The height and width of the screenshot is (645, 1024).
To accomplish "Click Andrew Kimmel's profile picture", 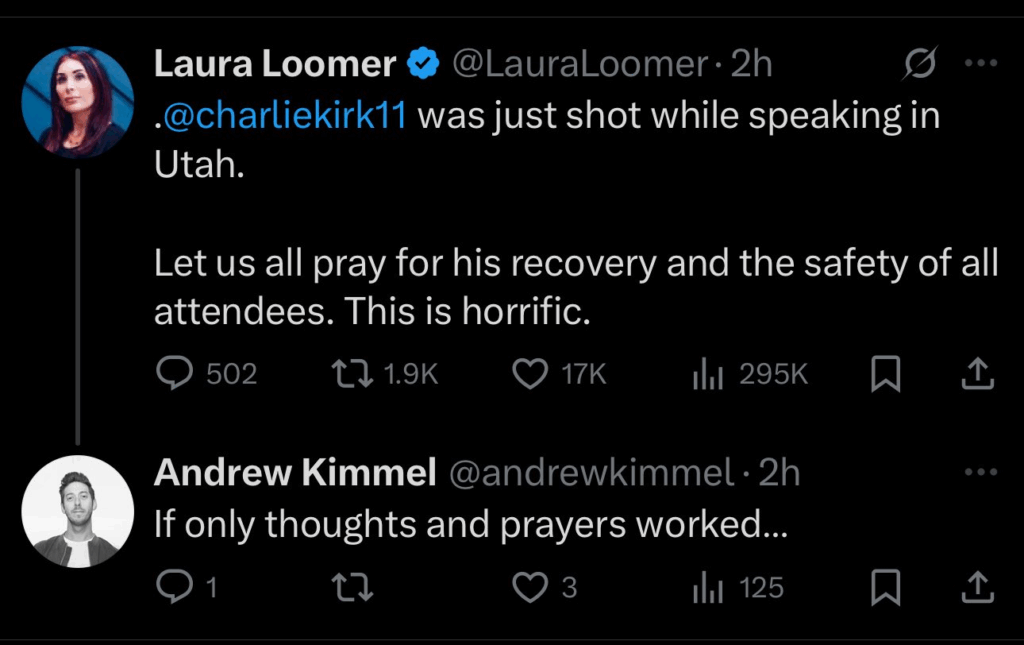I will [77, 512].
